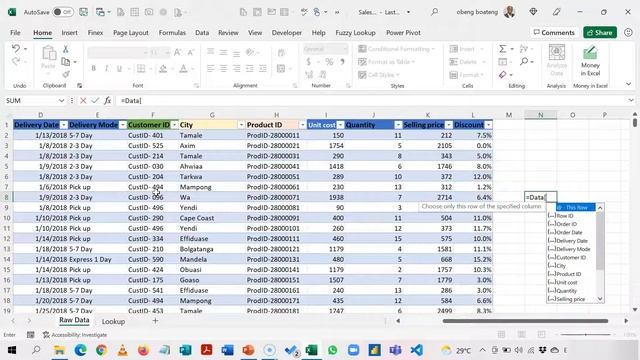Open the Fuzzy Lookup tab
The width and height of the screenshot is (640, 360).
point(356,33)
